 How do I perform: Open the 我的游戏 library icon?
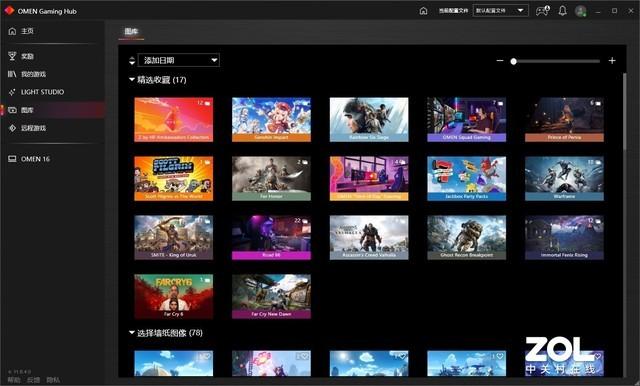(12, 74)
